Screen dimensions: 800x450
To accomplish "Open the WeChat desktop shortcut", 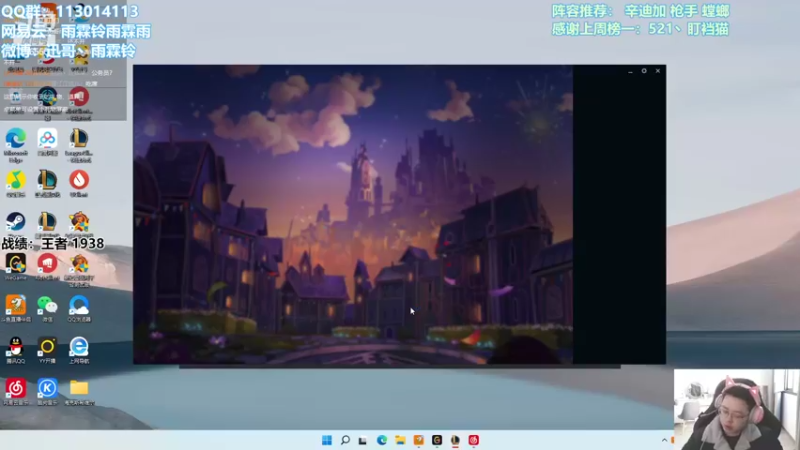I will tap(47, 306).
